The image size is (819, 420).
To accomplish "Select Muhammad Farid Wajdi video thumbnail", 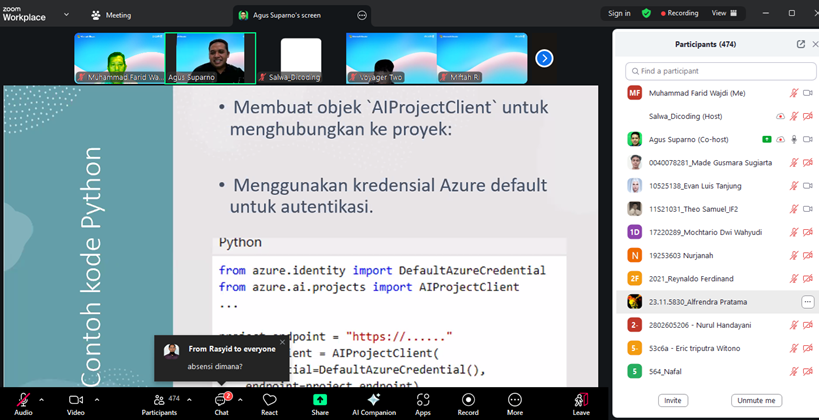I will click(120, 58).
